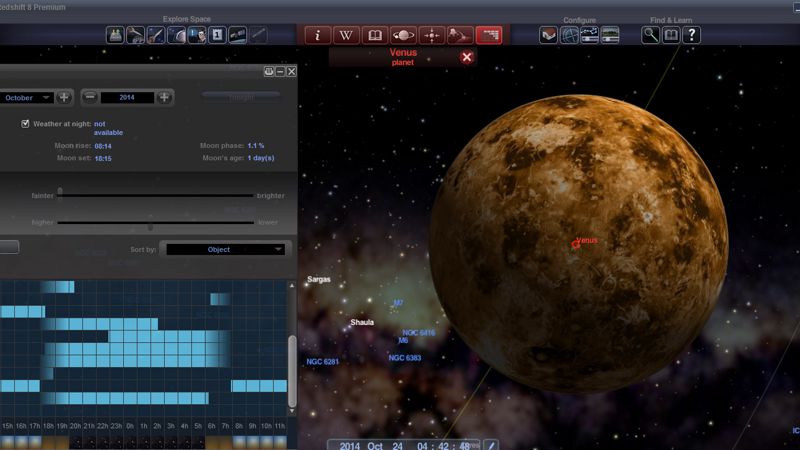This screenshot has width=800, height=450.
Task: Click the ringed planet orbit icon
Action: 403,35
